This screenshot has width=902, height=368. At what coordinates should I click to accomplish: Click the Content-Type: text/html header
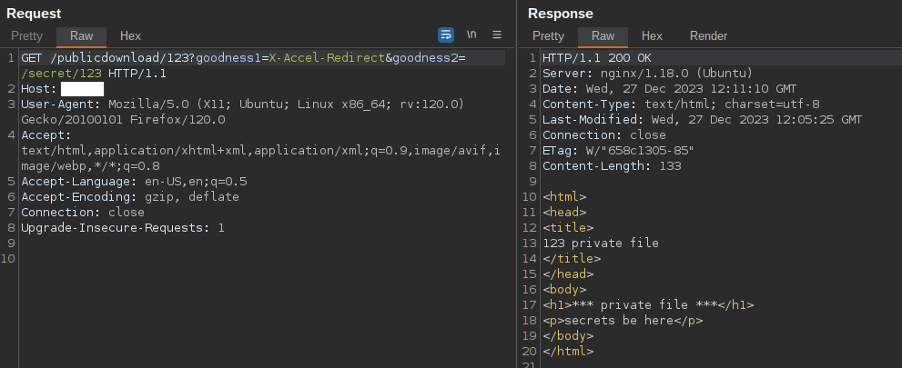tap(681, 105)
